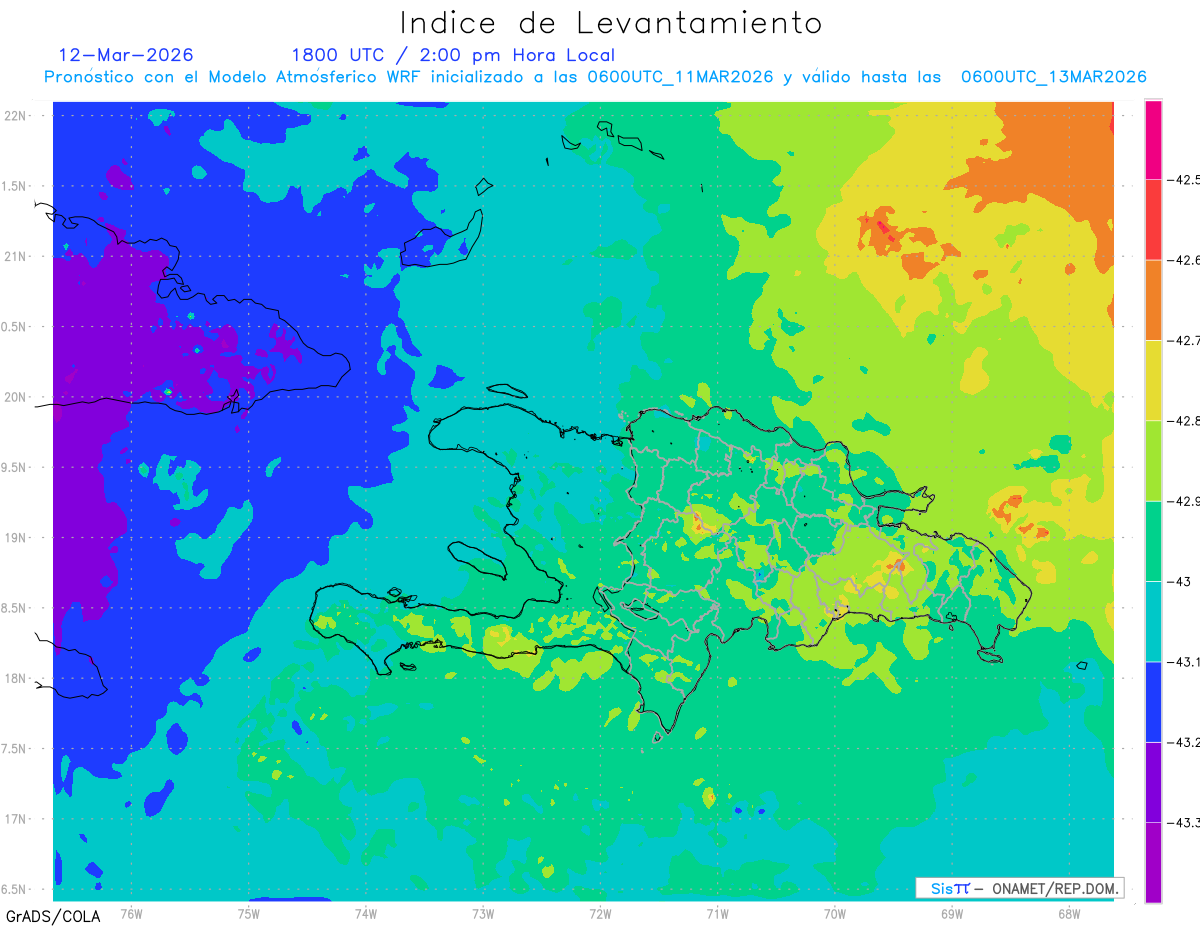Click the '19N' latitude label
The height and width of the screenshot is (927, 1200).
pyautogui.click(x=15, y=538)
